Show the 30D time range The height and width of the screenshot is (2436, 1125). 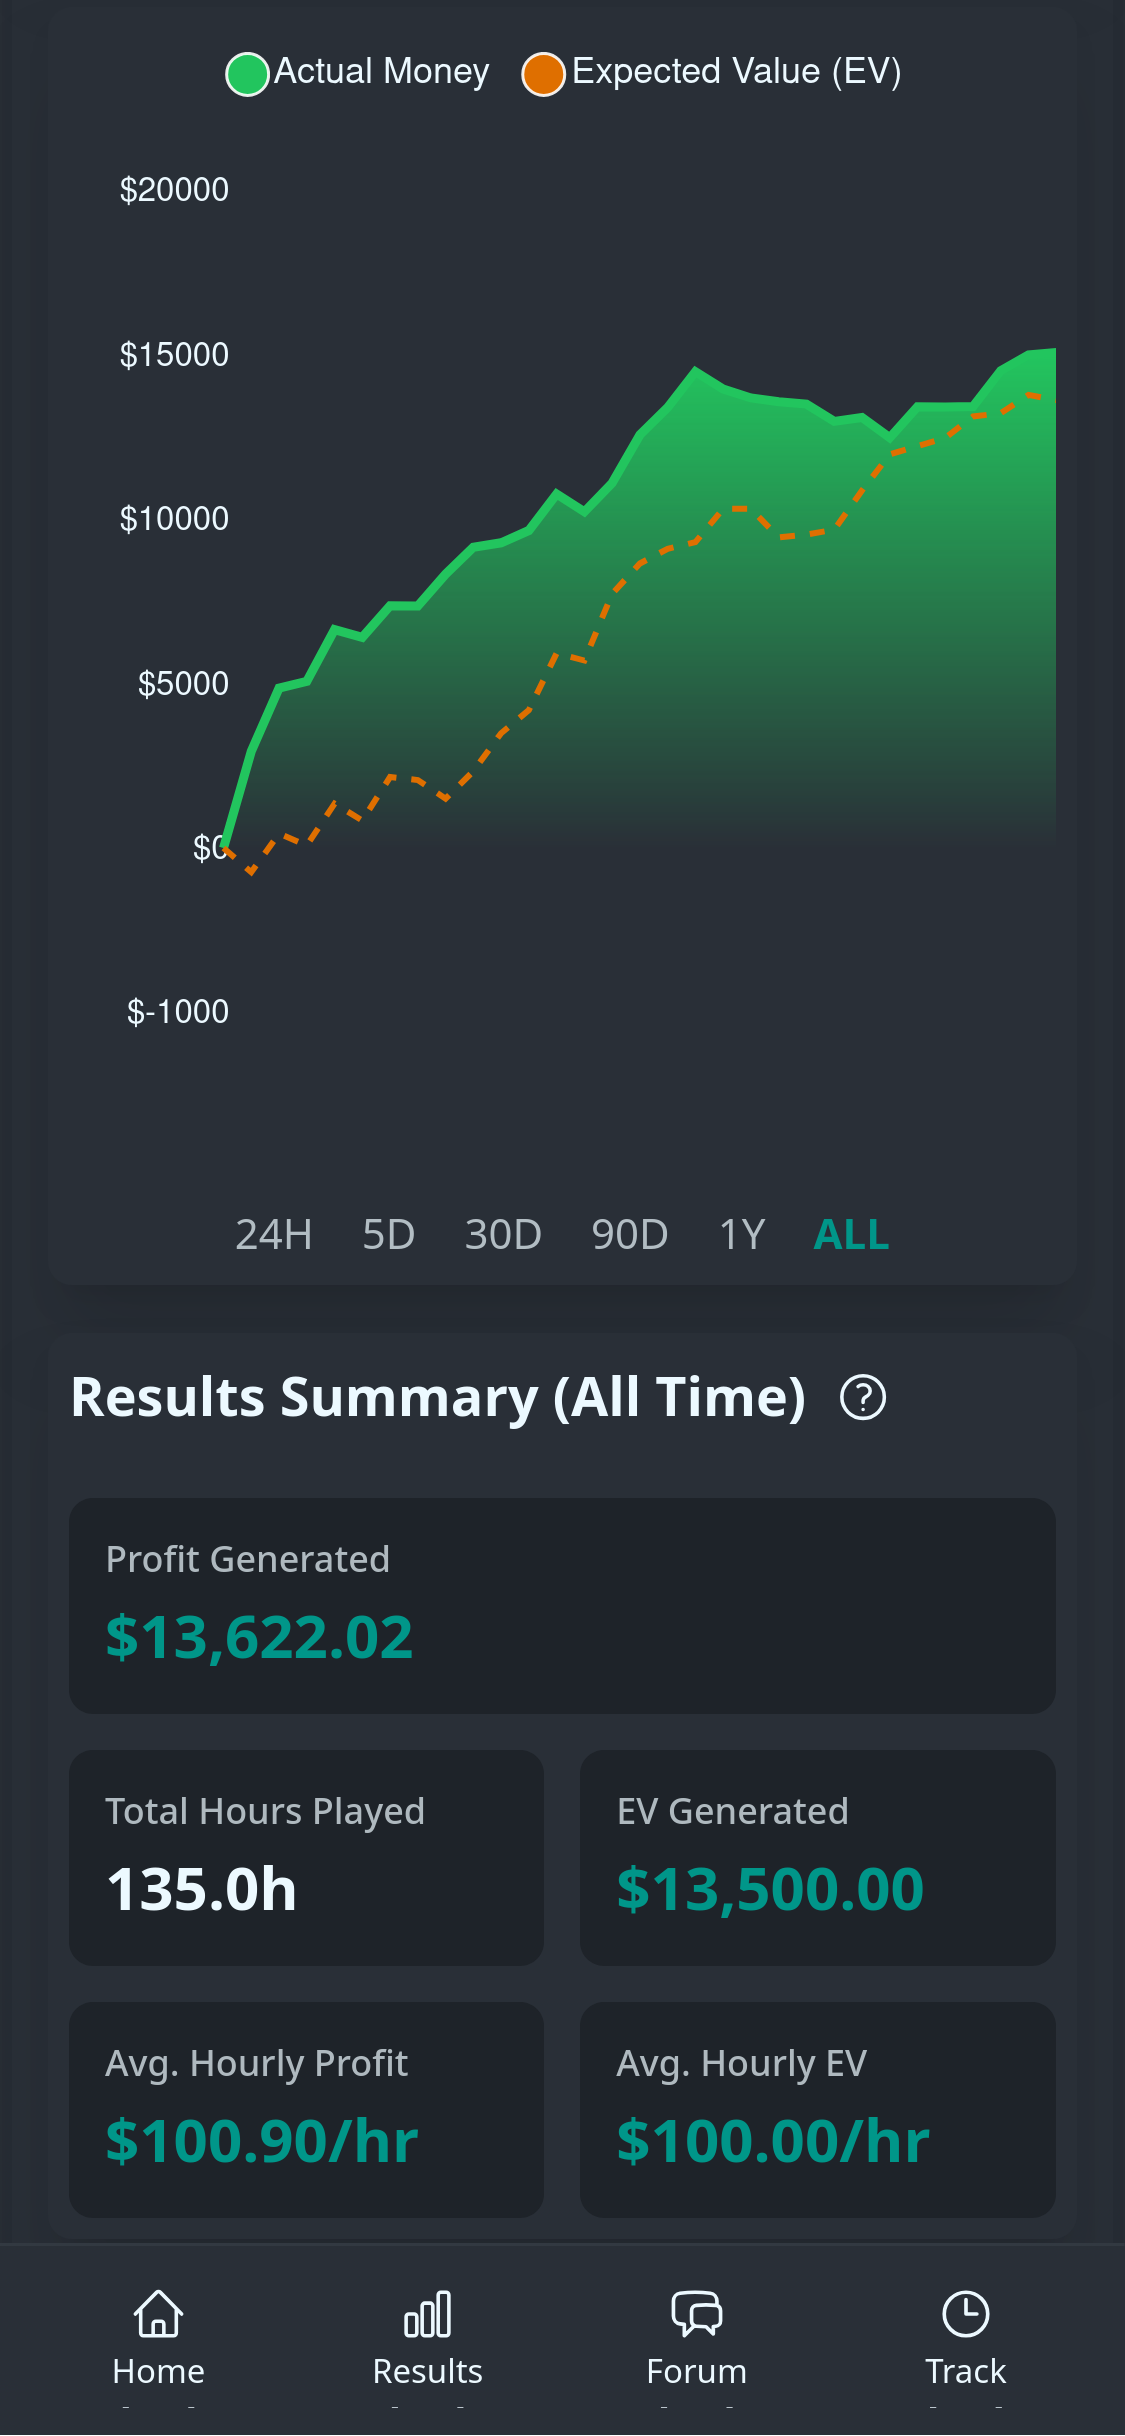pos(503,1235)
